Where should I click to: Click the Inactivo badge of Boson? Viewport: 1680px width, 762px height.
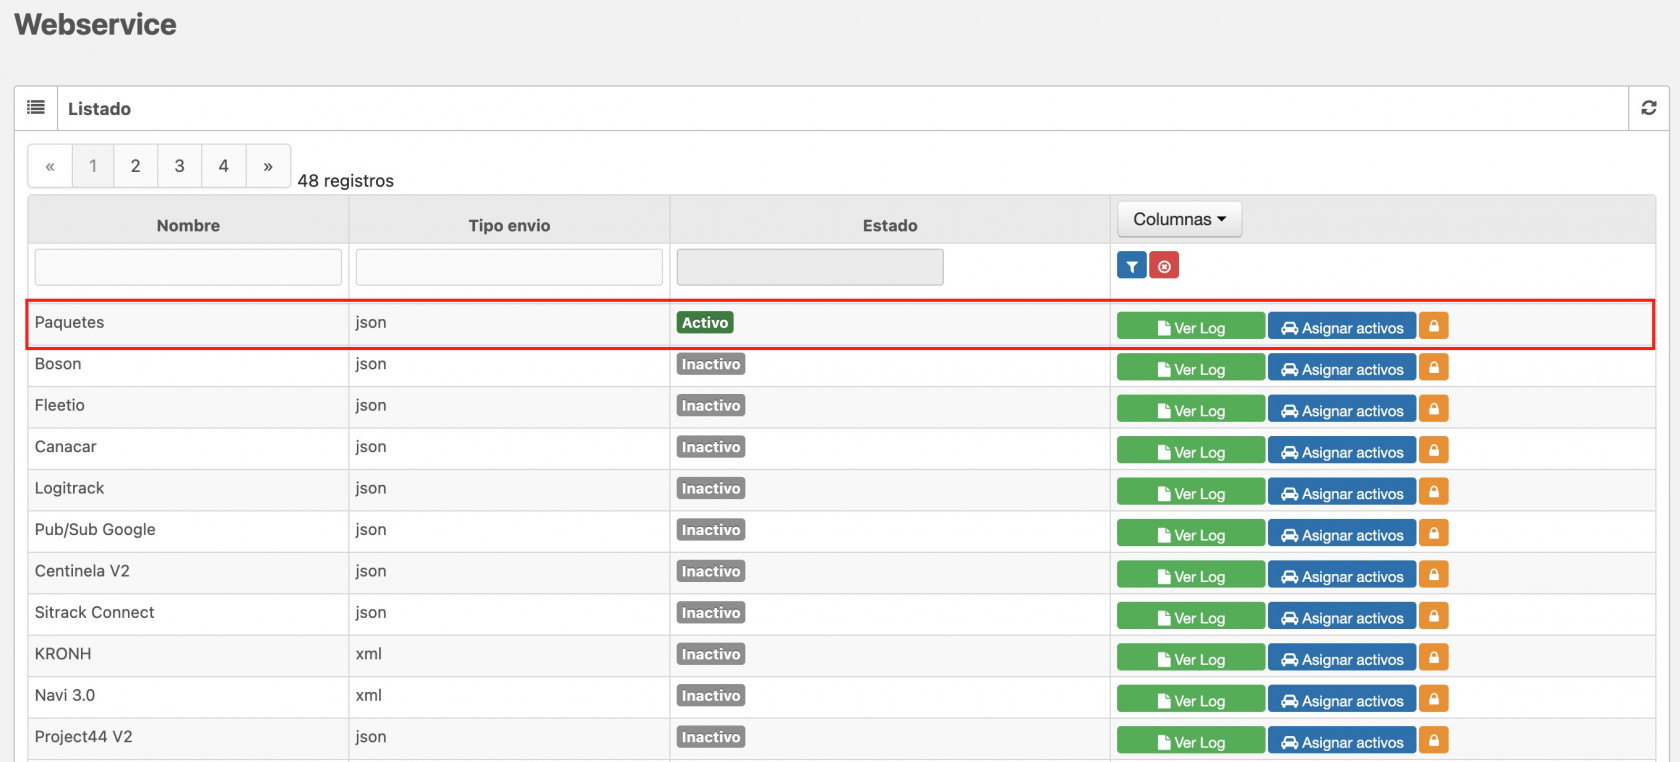tap(711, 364)
